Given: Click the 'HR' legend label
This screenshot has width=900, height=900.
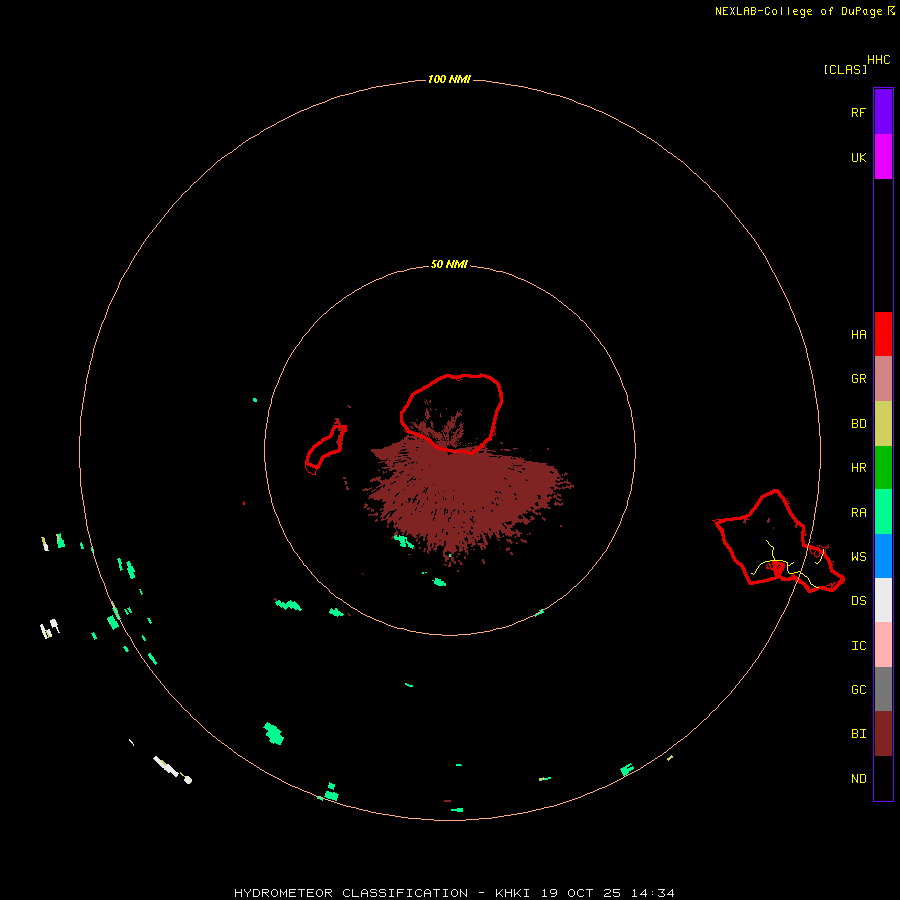Looking at the screenshot, I should tap(858, 468).
